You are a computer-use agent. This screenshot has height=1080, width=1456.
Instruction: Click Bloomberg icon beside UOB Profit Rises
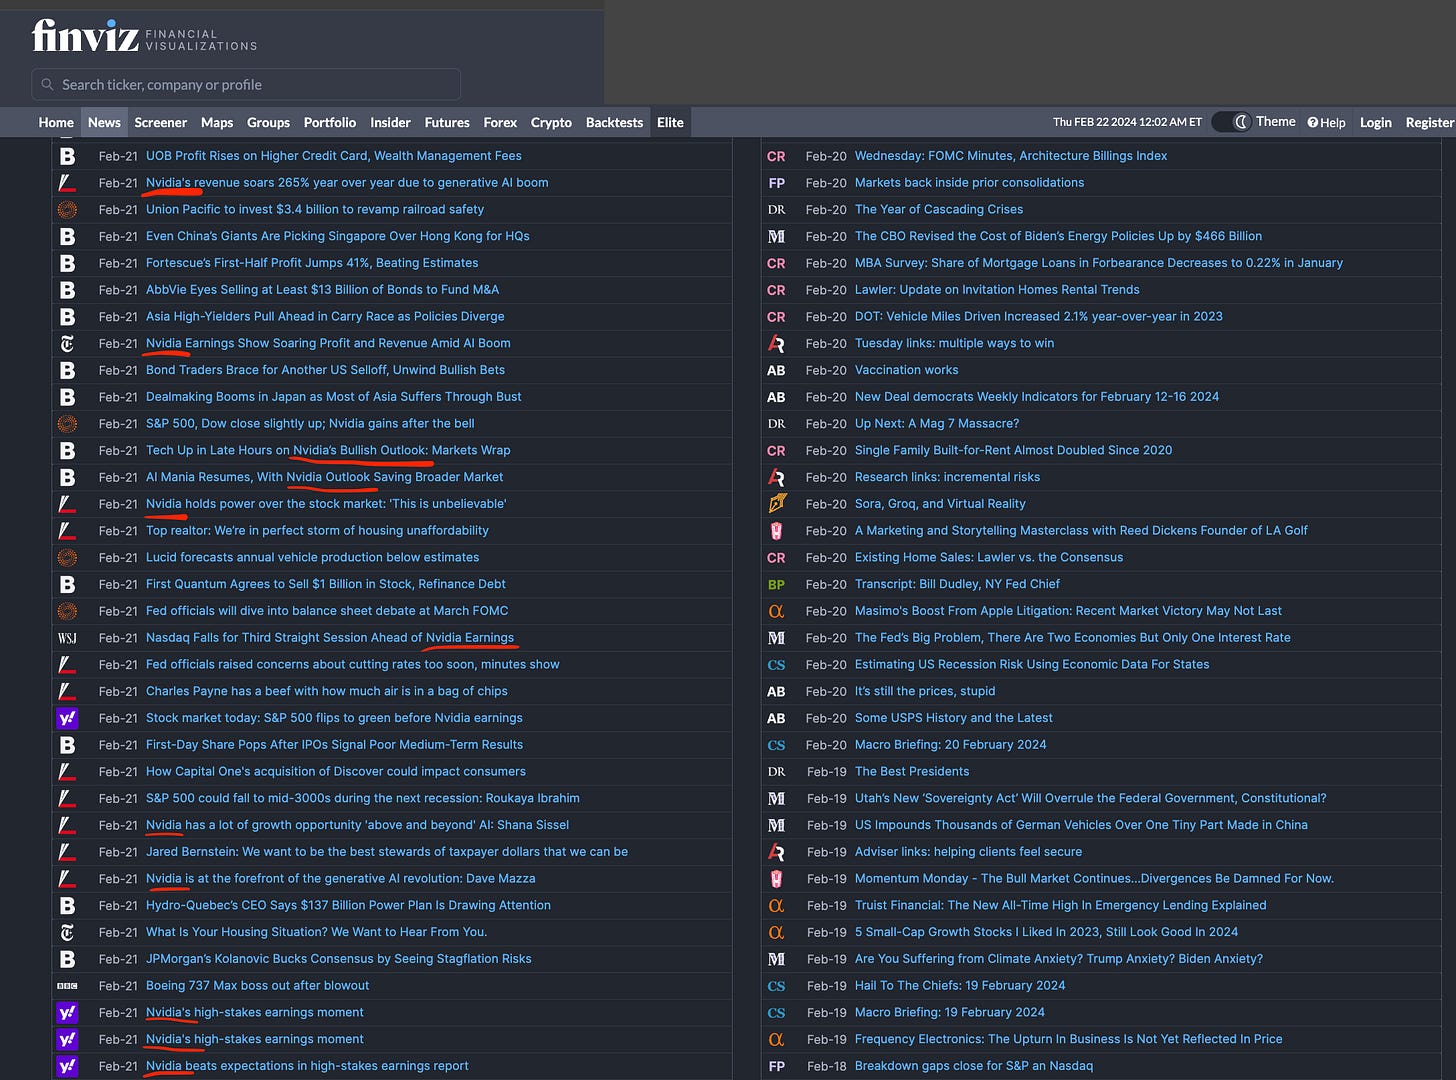click(x=67, y=156)
